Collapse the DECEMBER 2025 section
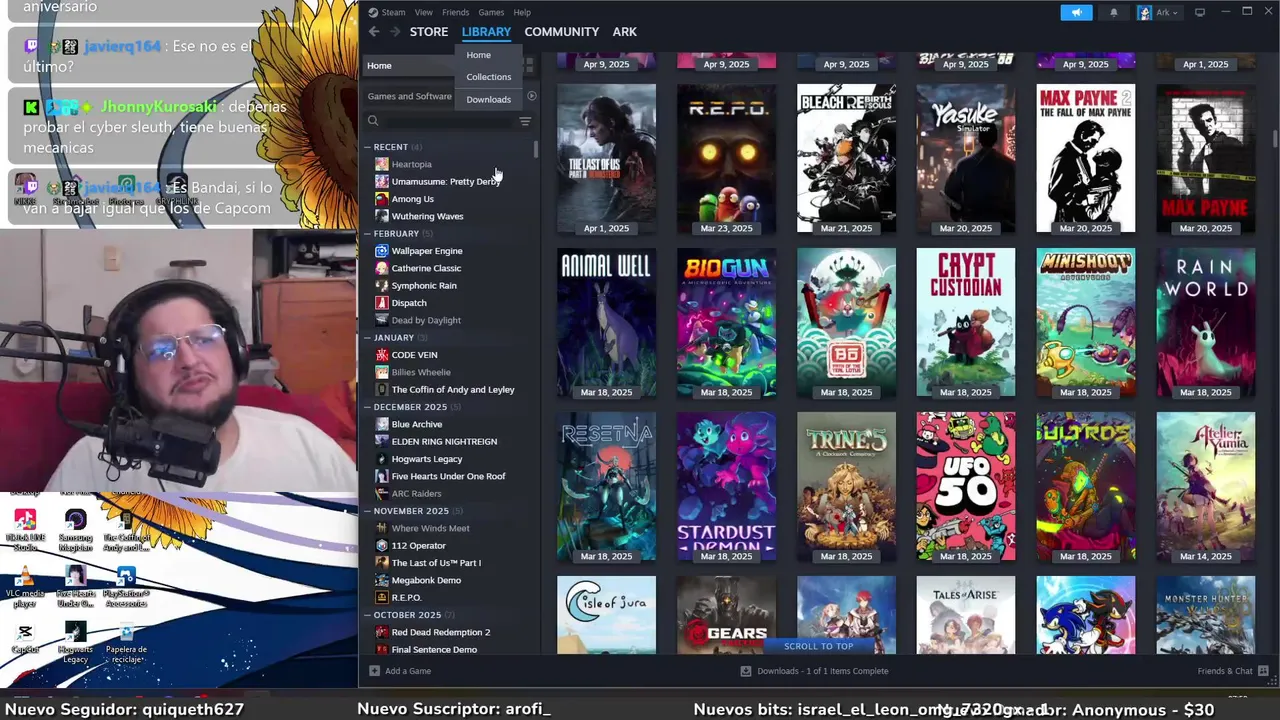 (x=368, y=407)
